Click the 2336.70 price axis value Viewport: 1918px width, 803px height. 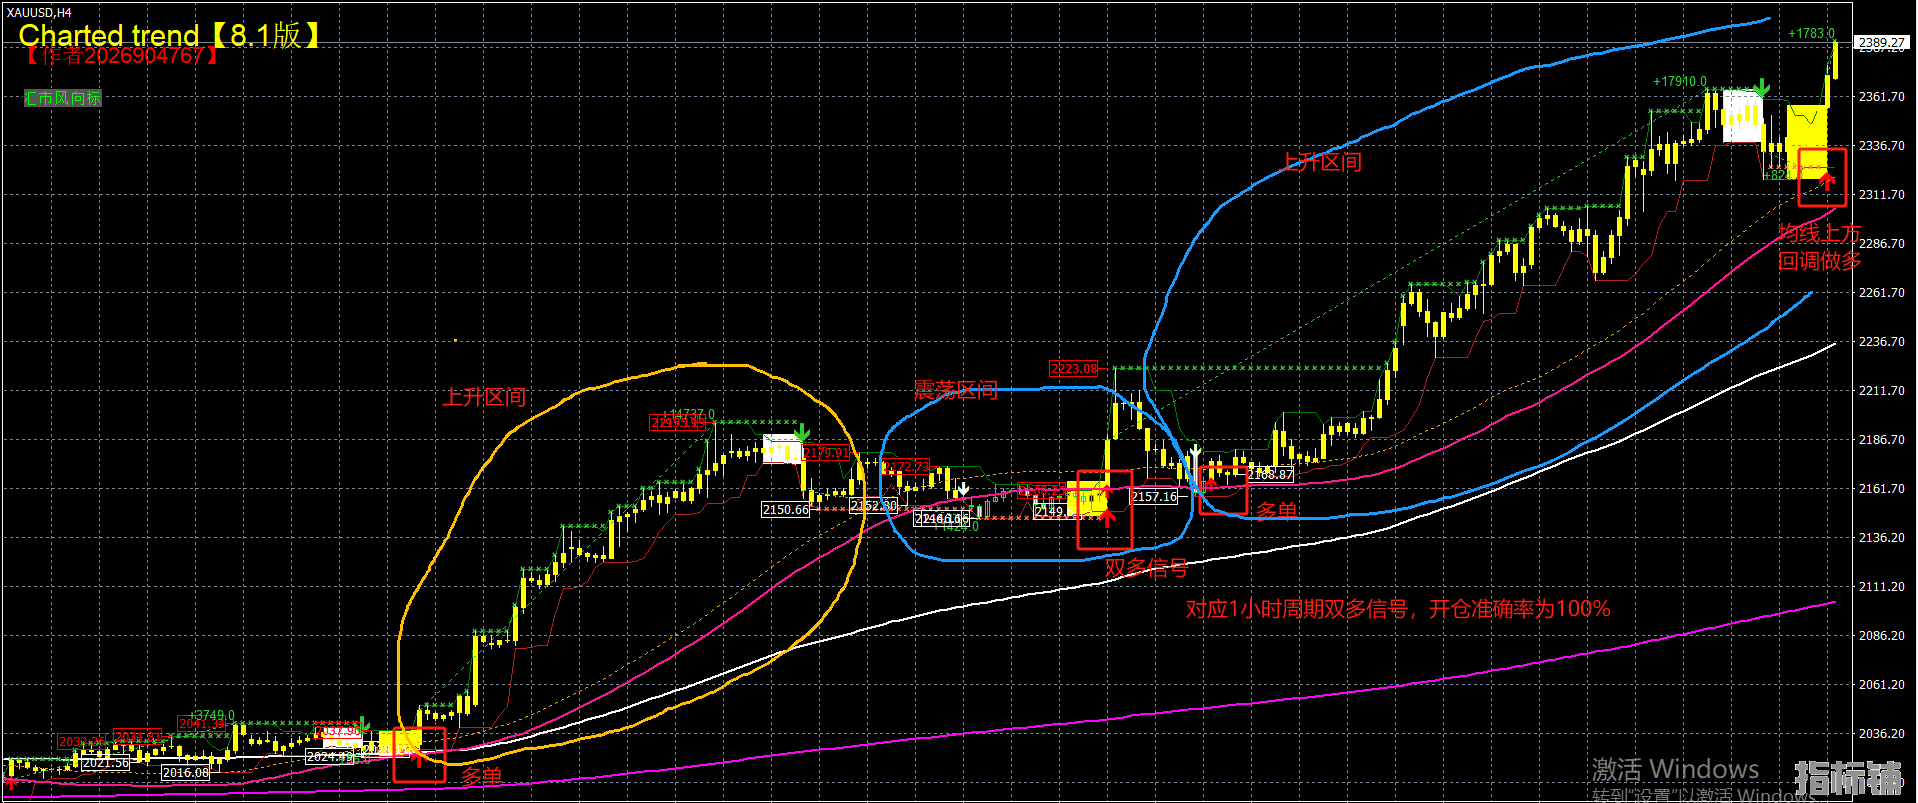pos(1881,146)
